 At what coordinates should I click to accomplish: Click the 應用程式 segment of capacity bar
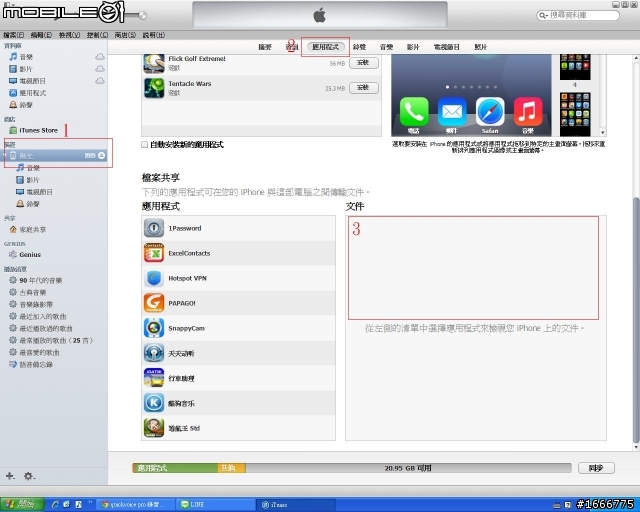[176, 468]
